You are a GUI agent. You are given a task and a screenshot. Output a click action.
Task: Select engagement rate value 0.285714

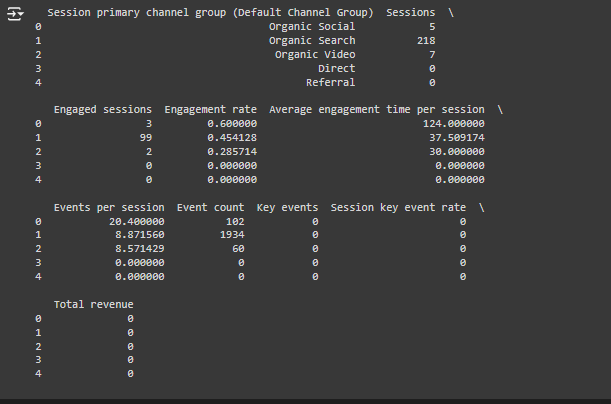232,152
